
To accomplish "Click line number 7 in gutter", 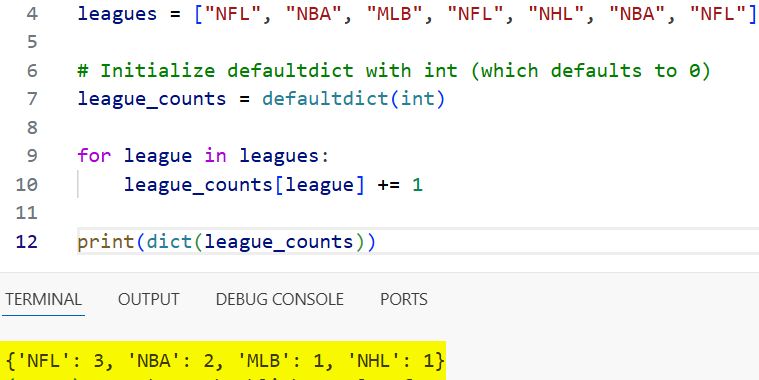I will point(31,99).
